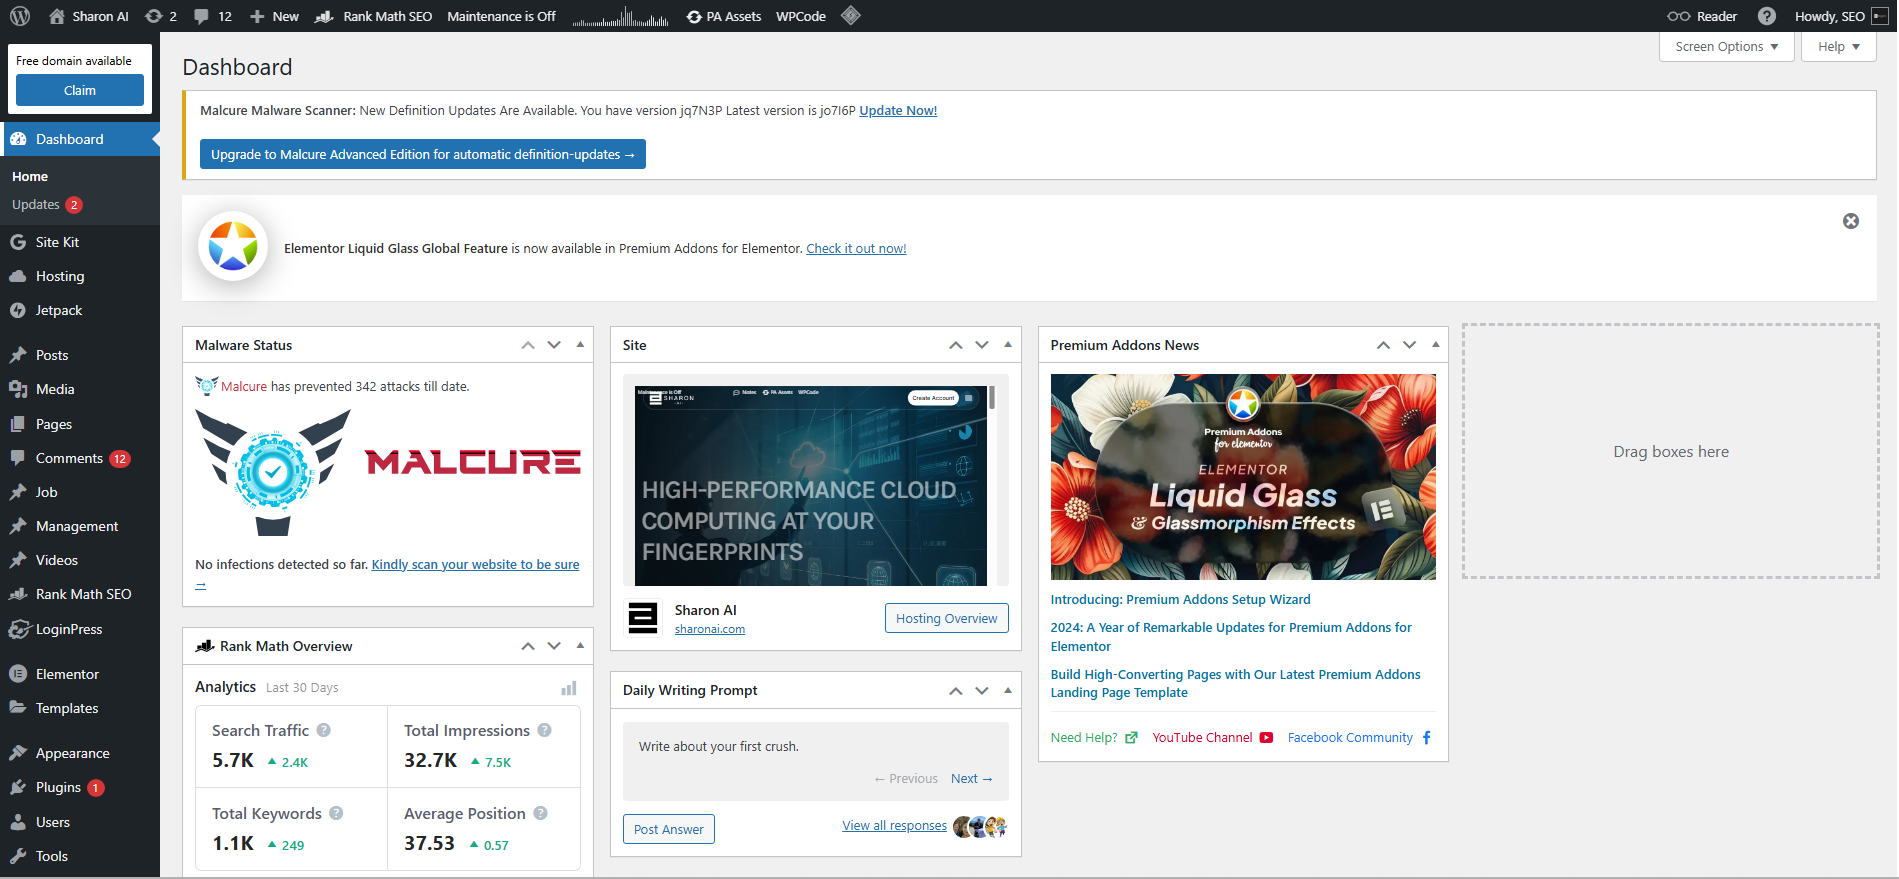
Task: Click the updates refresh icon in admin bar
Action: tap(153, 16)
